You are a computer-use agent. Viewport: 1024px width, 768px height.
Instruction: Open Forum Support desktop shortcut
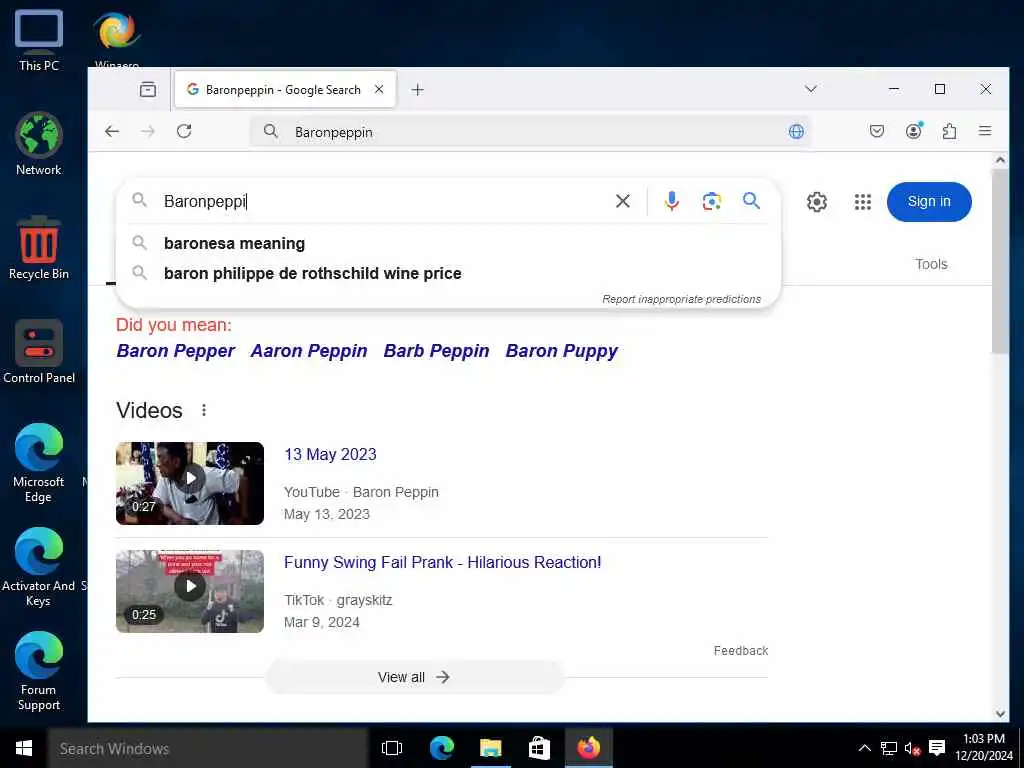click(39, 671)
